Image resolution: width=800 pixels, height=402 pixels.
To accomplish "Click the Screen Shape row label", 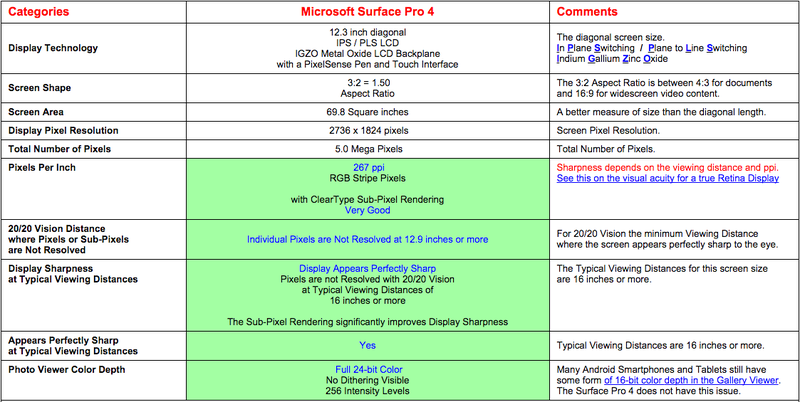I will [x=39, y=88].
